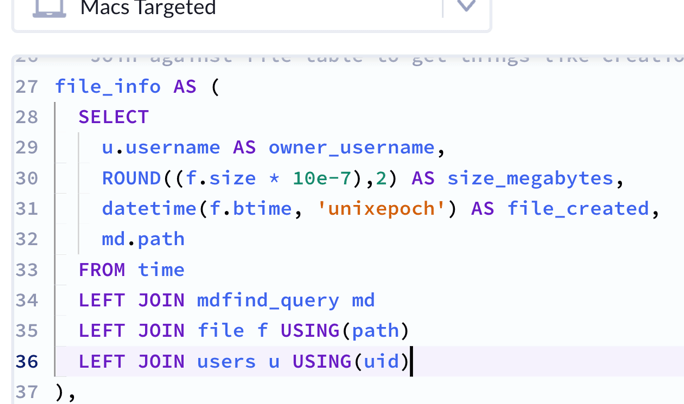Select line number 36 in the gutter
The width and height of the screenshot is (684, 404).
[26, 361]
